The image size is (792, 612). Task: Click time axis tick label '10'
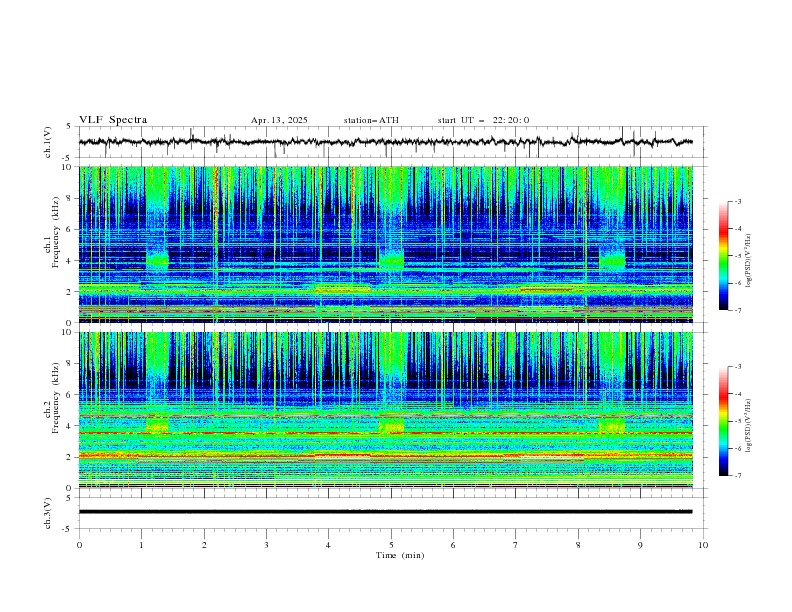click(703, 545)
